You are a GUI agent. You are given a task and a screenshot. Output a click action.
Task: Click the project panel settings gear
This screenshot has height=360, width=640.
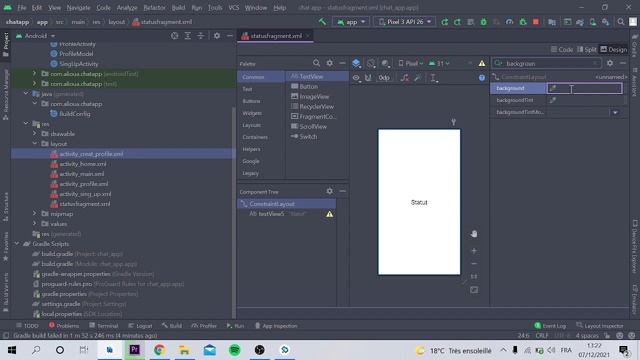(x=217, y=36)
